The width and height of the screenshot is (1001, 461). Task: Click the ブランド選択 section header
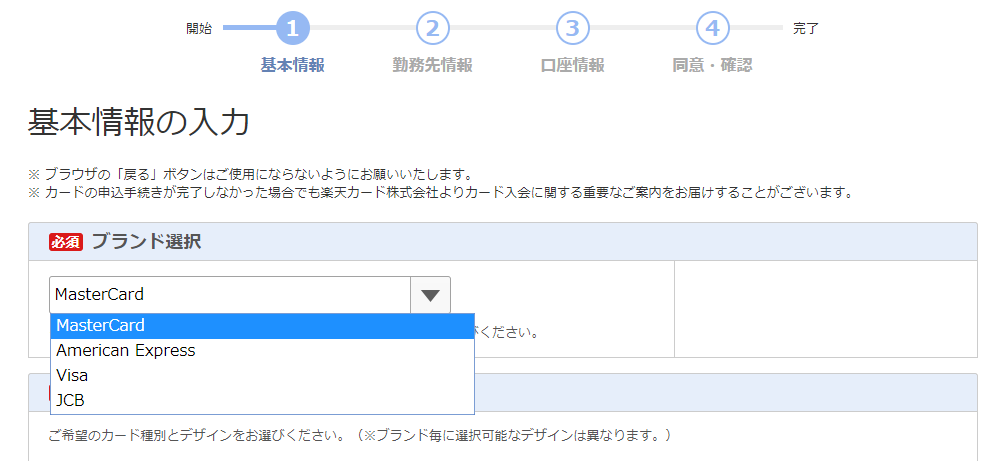(x=146, y=242)
